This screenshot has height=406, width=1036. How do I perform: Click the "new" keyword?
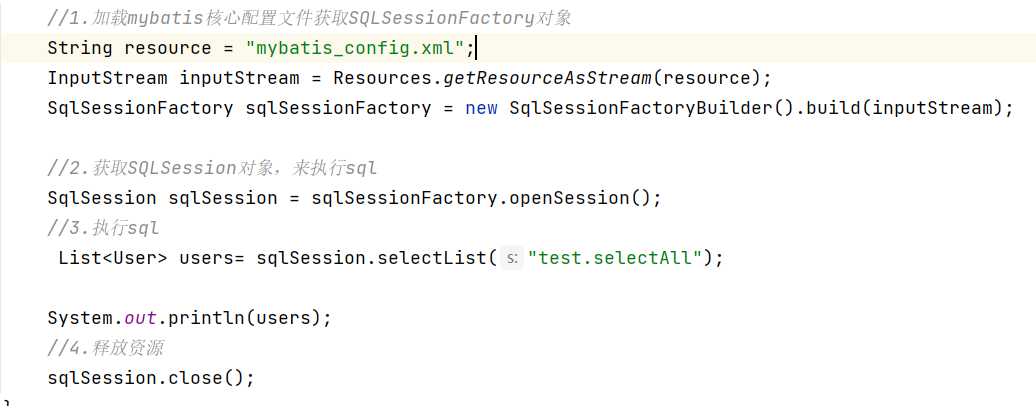tap(481, 108)
